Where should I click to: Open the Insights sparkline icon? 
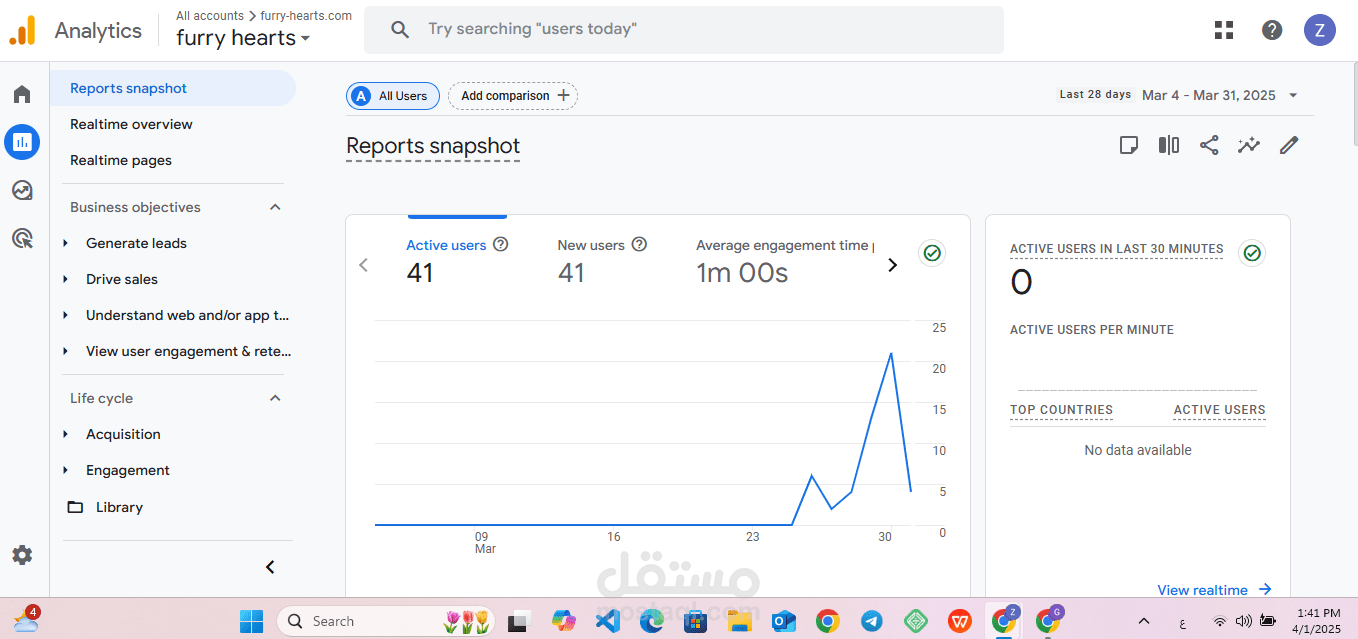[1249, 145]
